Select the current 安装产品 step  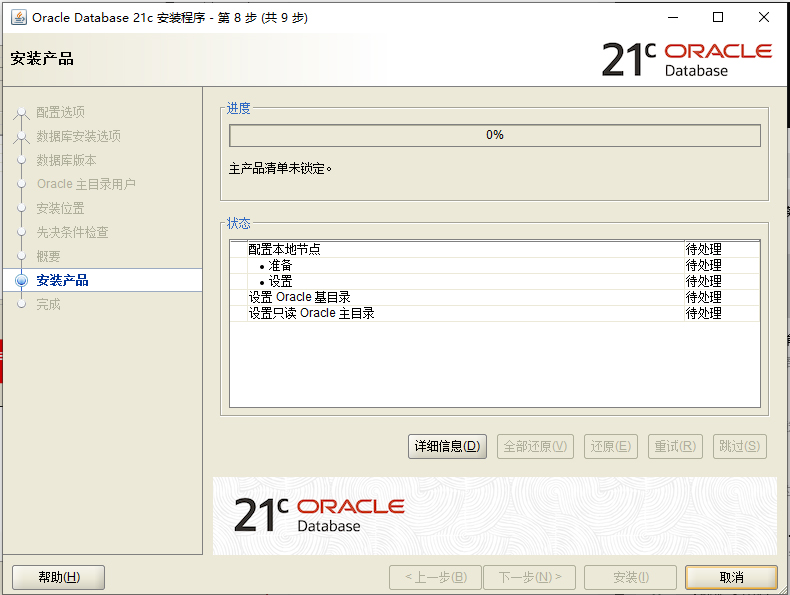click(102, 280)
